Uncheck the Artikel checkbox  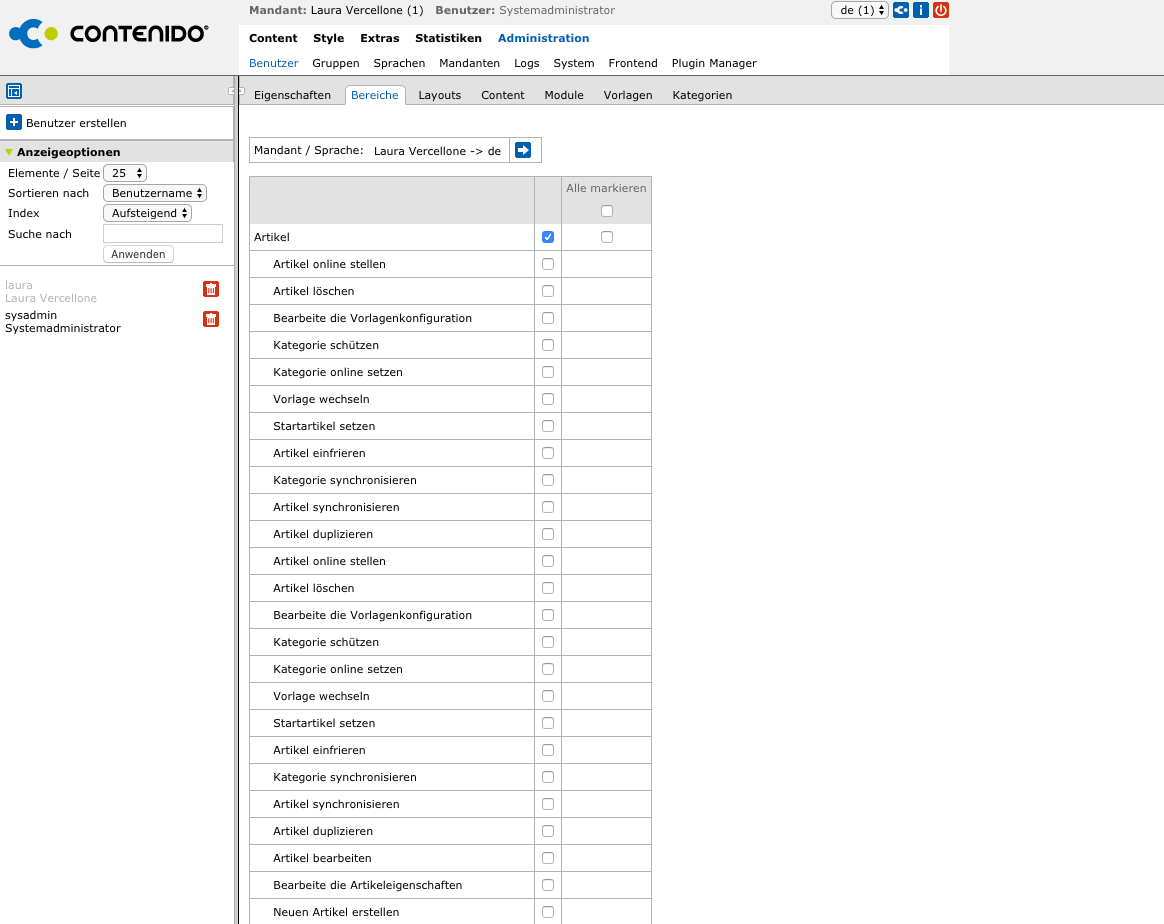[x=548, y=237]
